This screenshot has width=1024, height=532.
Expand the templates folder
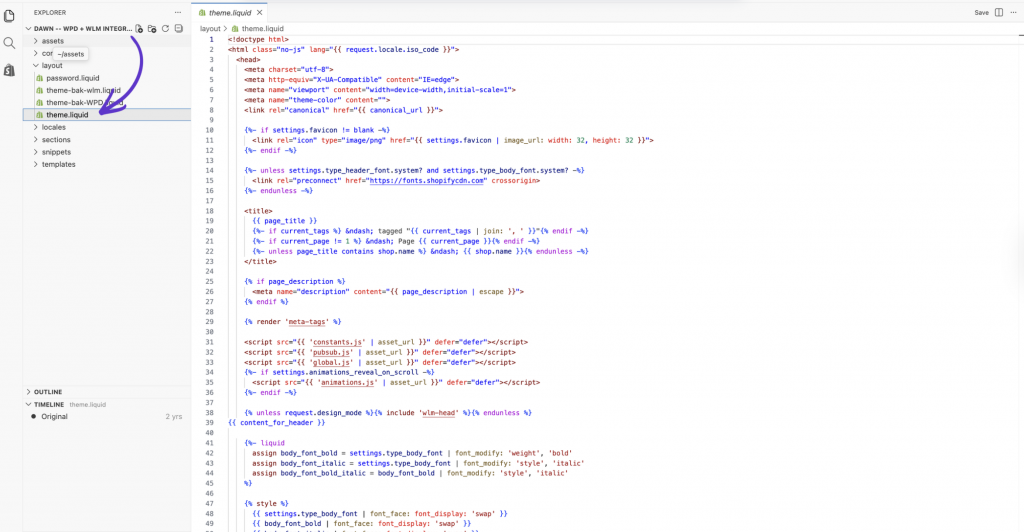[36, 164]
